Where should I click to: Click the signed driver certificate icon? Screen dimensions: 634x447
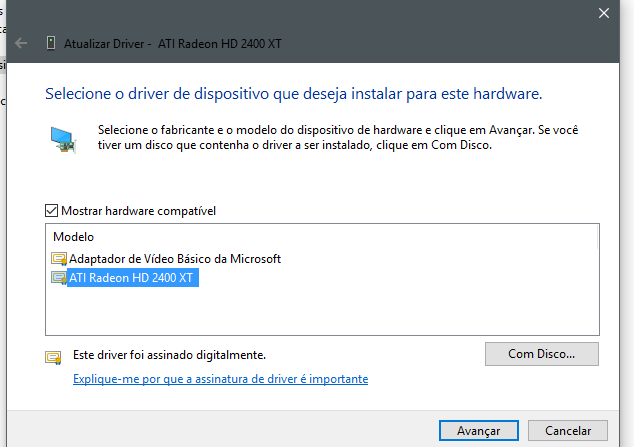point(53,358)
